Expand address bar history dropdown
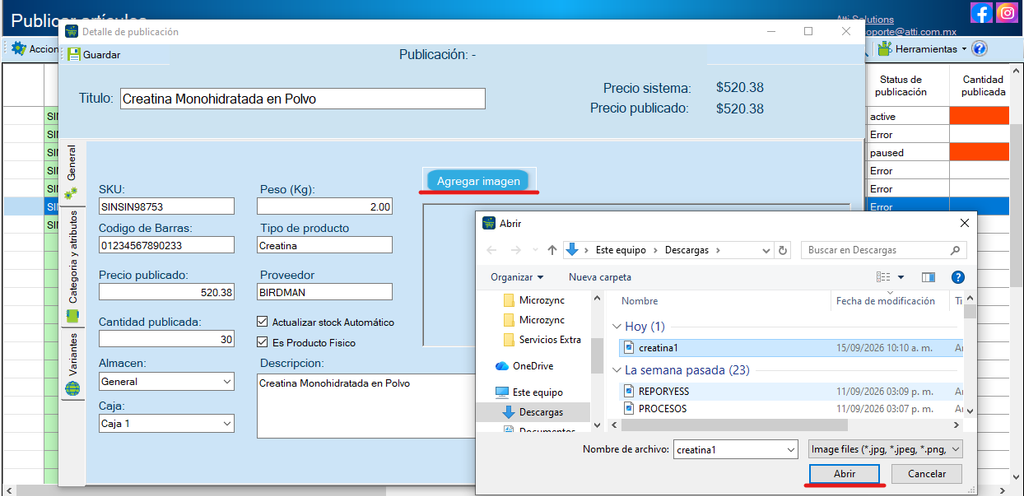Viewport: 1024px width, 496px height. (x=766, y=250)
